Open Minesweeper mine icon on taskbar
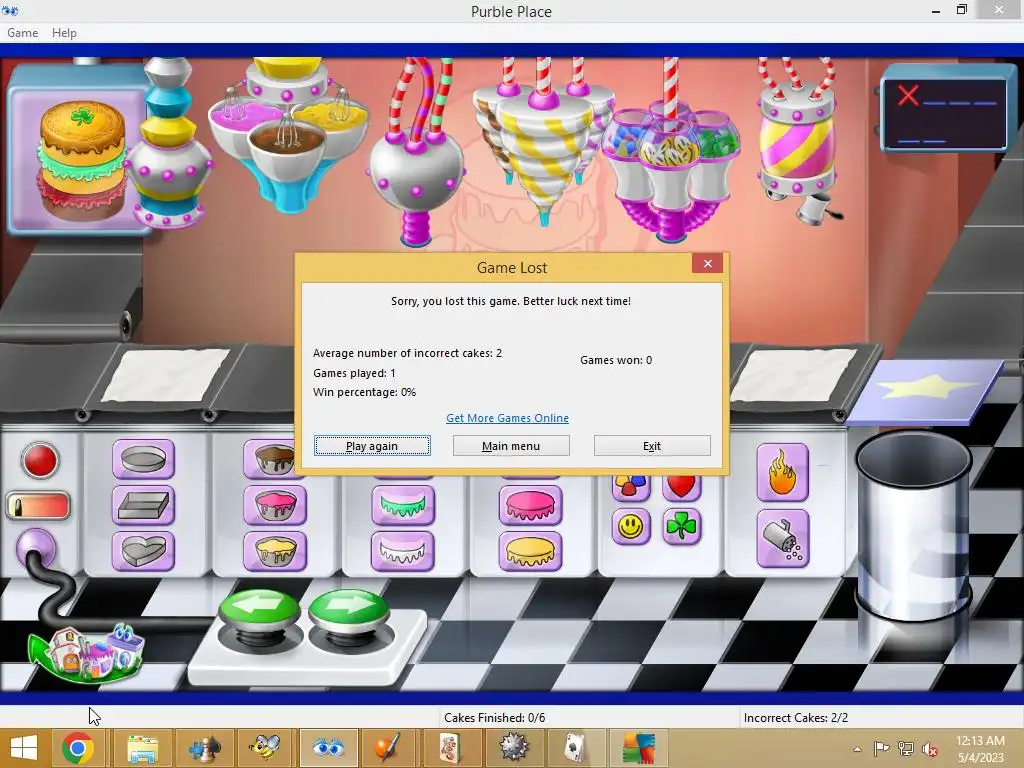This screenshot has width=1024, height=768. click(x=513, y=748)
